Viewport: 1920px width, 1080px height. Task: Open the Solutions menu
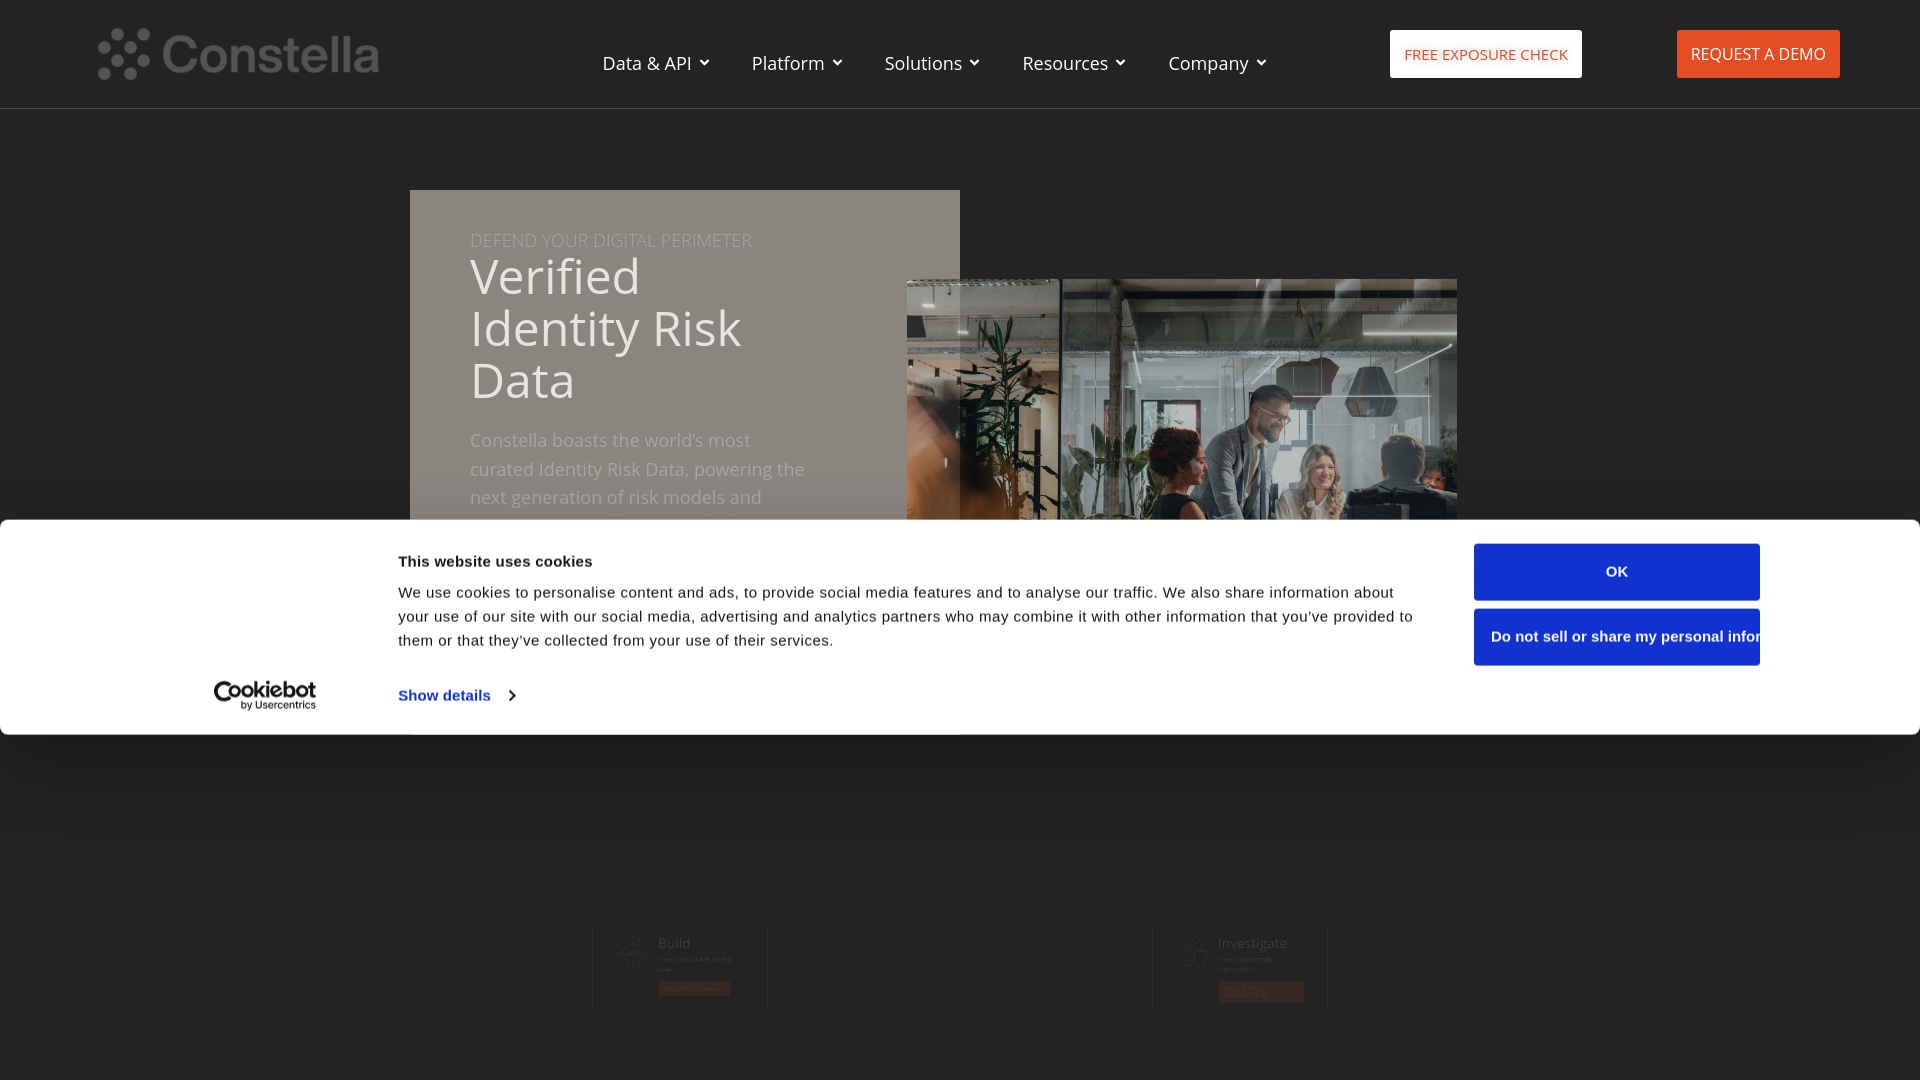tap(932, 63)
